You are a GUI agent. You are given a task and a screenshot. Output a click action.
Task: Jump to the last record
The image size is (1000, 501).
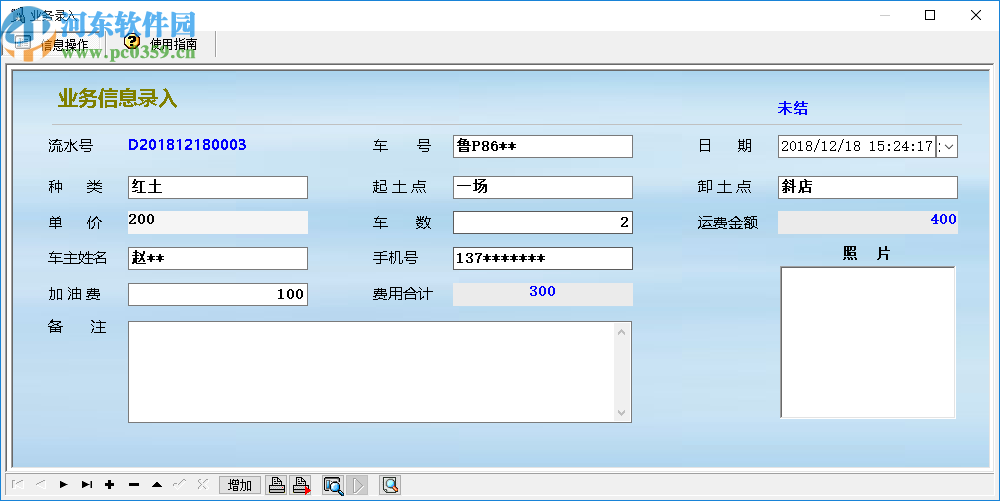pos(87,485)
